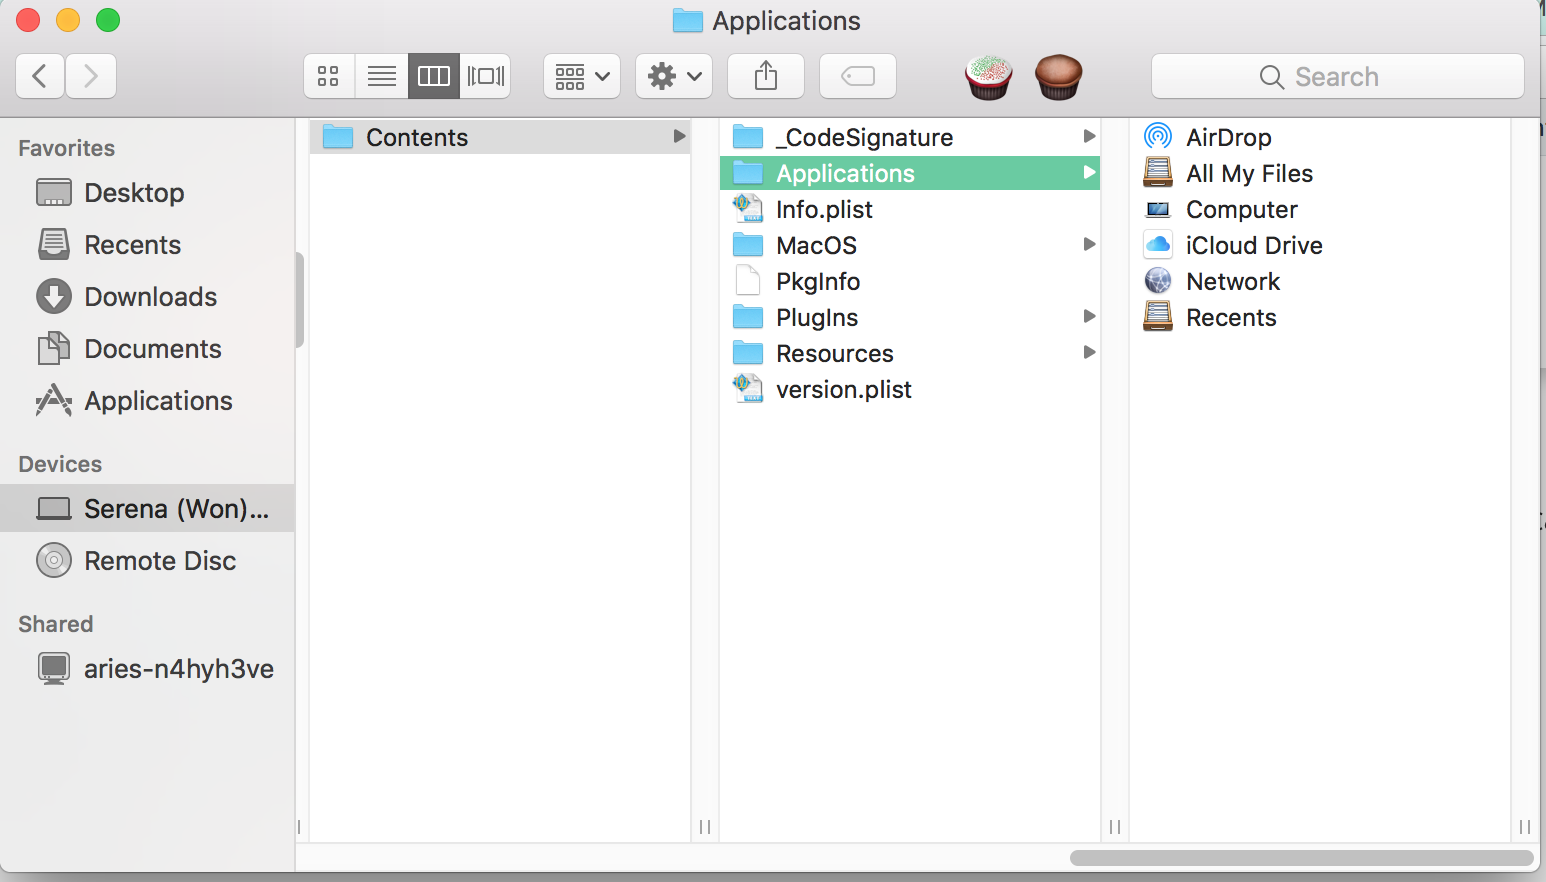Go back with the left chevron button
This screenshot has height=882, width=1546.
41,76
